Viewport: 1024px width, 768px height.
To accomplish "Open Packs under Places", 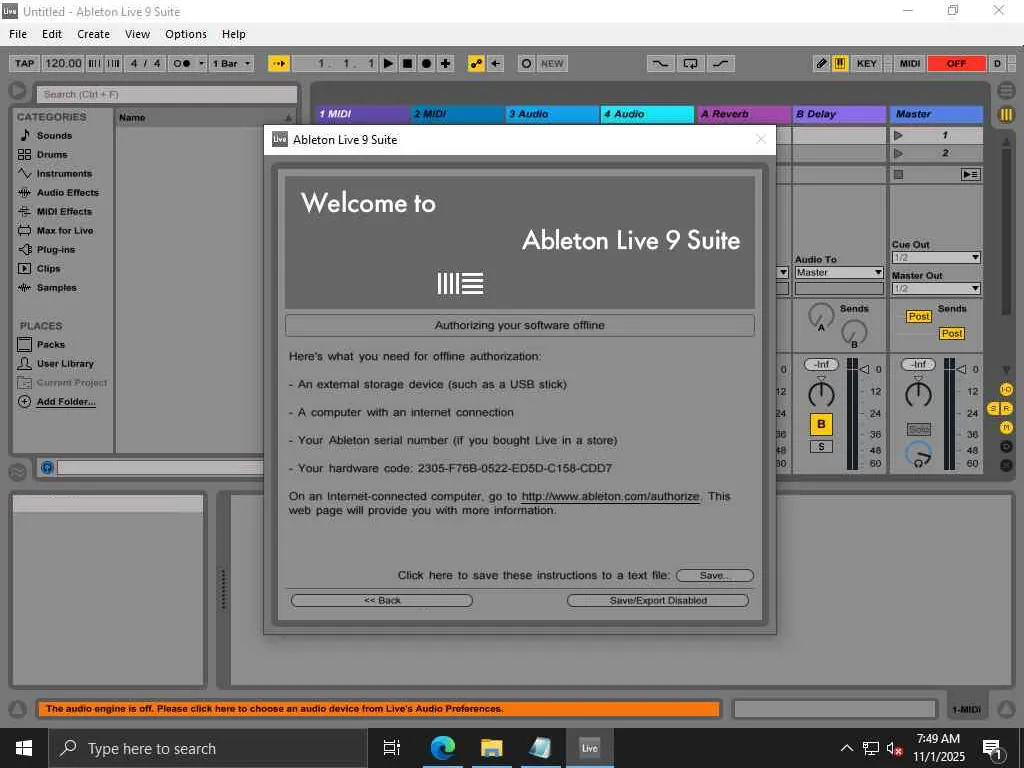I will 50,344.
